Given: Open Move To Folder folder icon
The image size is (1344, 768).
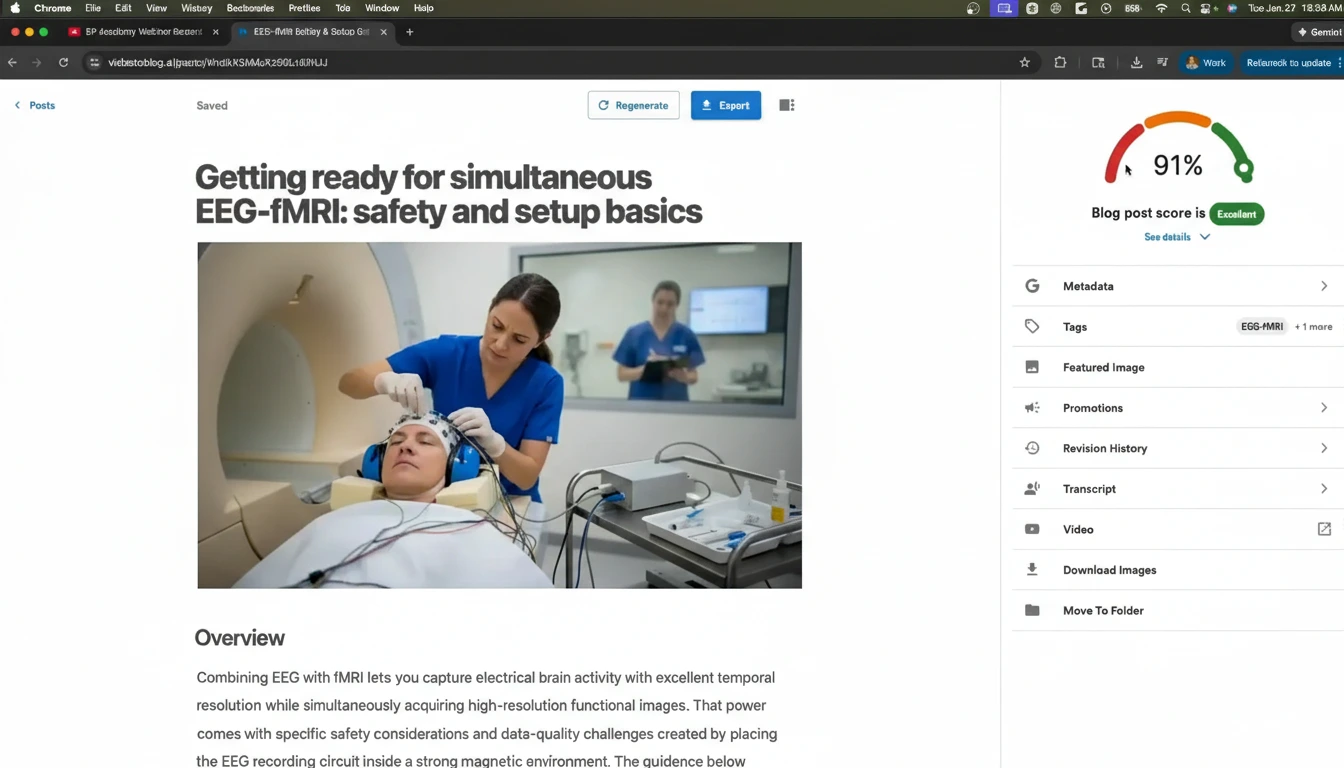Looking at the screenshot, I should pyautogui.click(x=1032, y=610).
